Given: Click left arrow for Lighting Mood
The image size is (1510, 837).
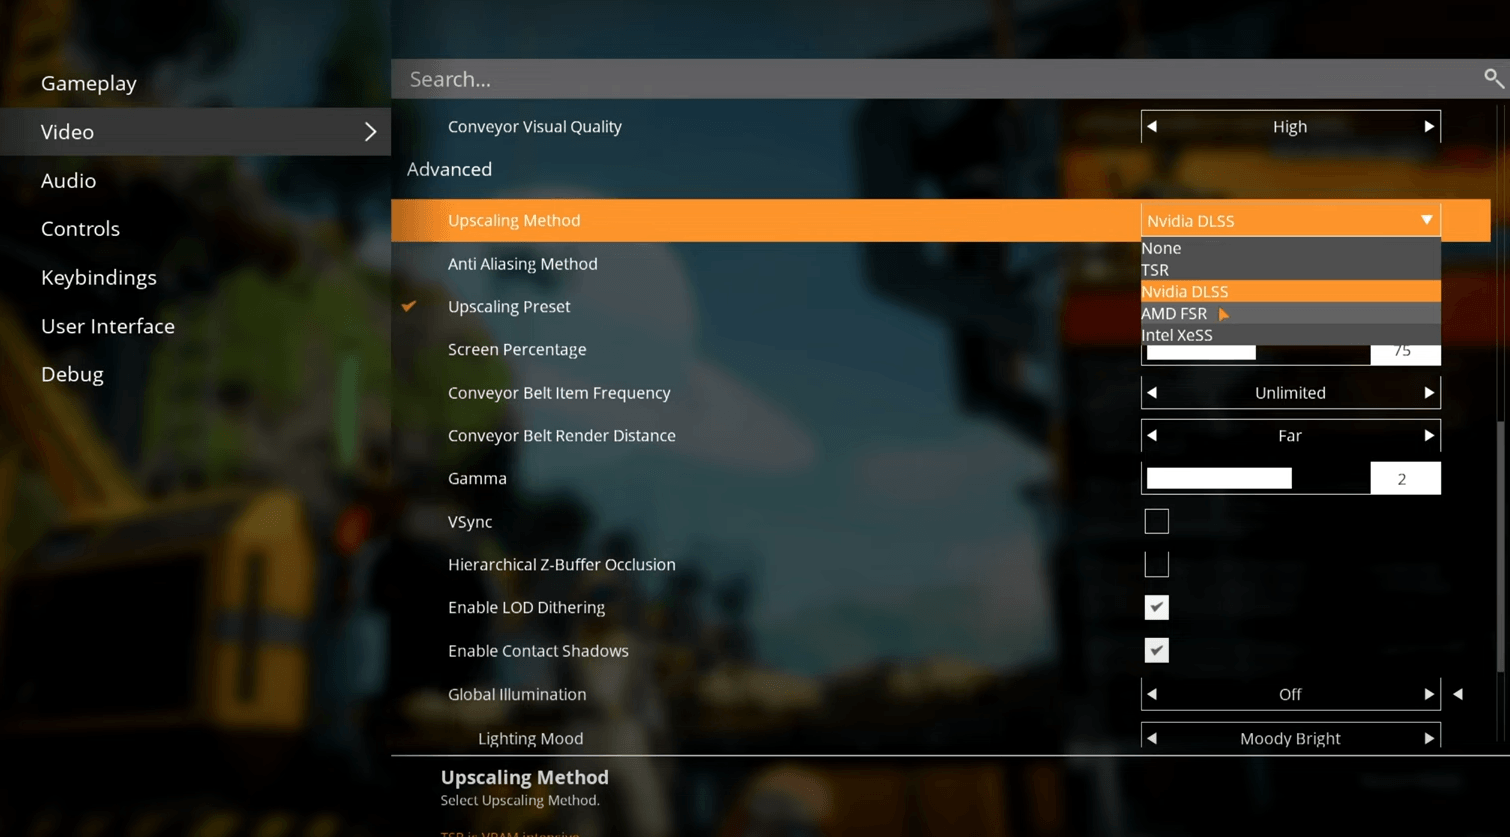Looking at the screenshot, I should coord(1152,738).
